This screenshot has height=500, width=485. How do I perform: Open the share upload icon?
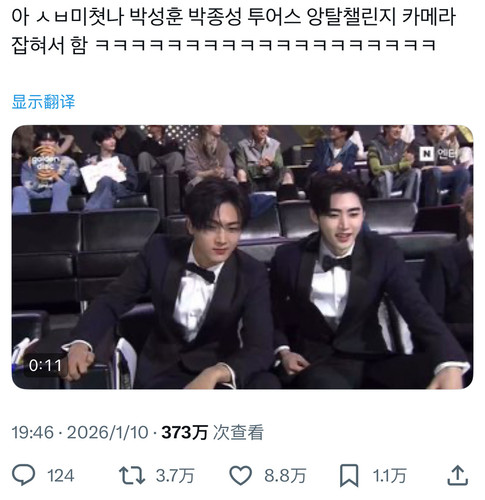coord(458,475)
